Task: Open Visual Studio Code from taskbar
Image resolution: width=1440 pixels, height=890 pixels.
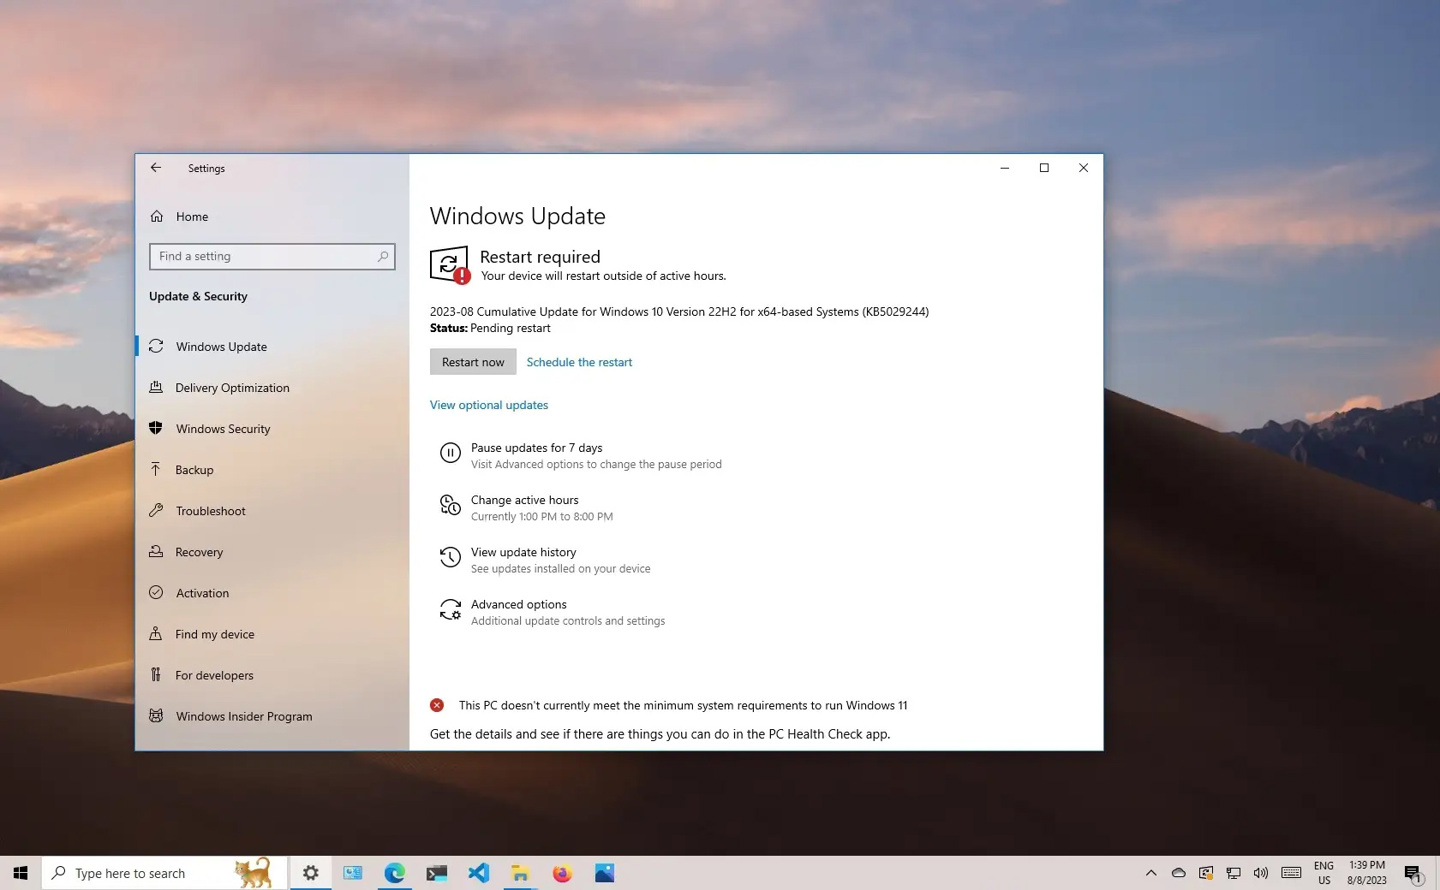Action: 479,873
